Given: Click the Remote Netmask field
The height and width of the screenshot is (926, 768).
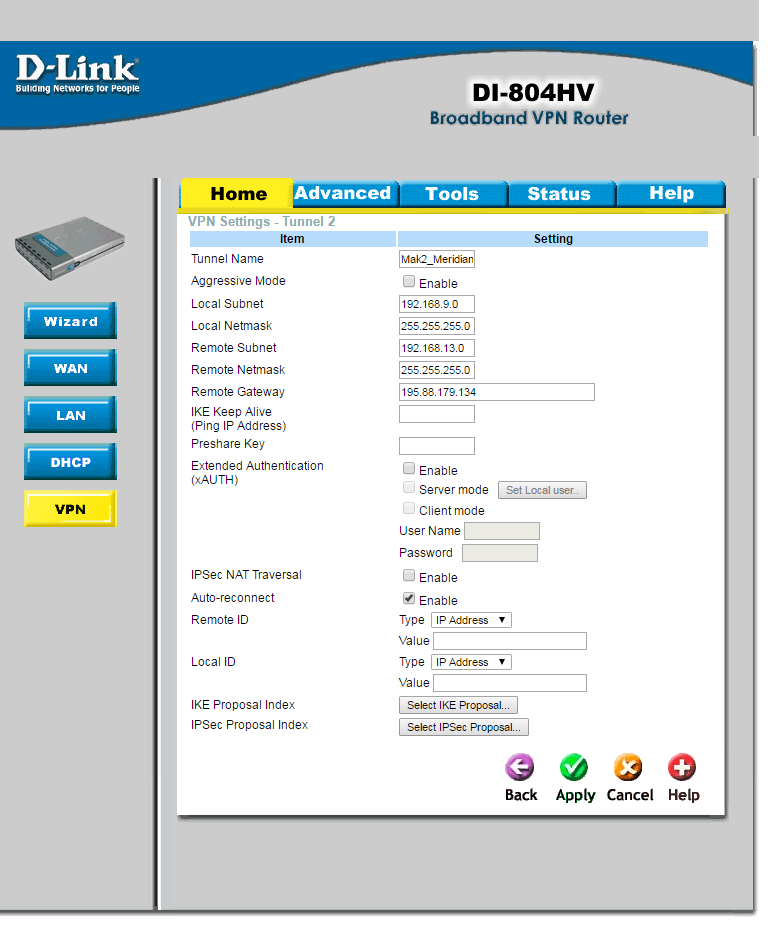Looking at the screenshot, I should tap(437, 370).
